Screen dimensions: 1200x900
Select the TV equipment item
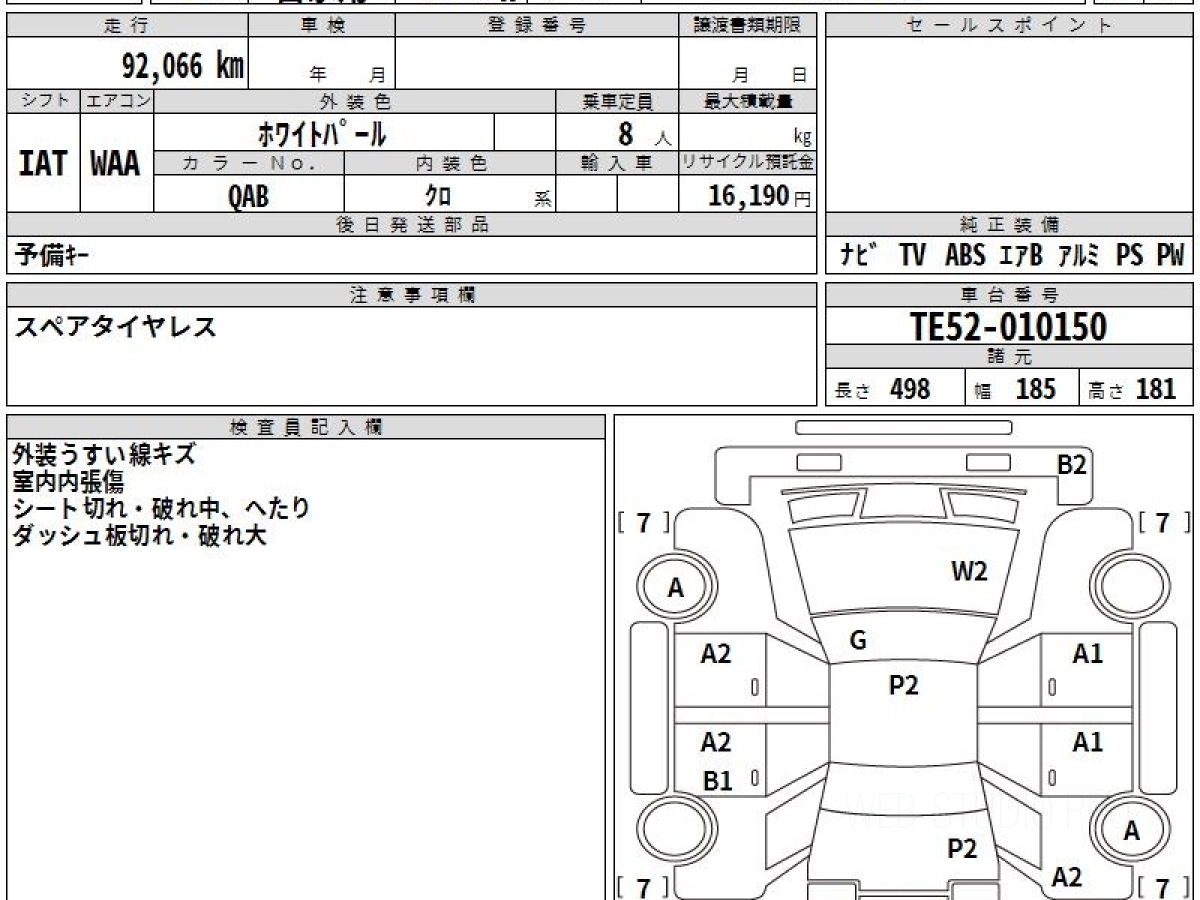[x=912, y=256]
